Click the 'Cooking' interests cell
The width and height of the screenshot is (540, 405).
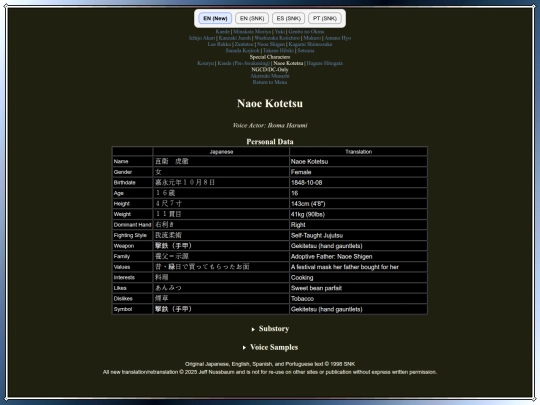(x=359, y=278)
